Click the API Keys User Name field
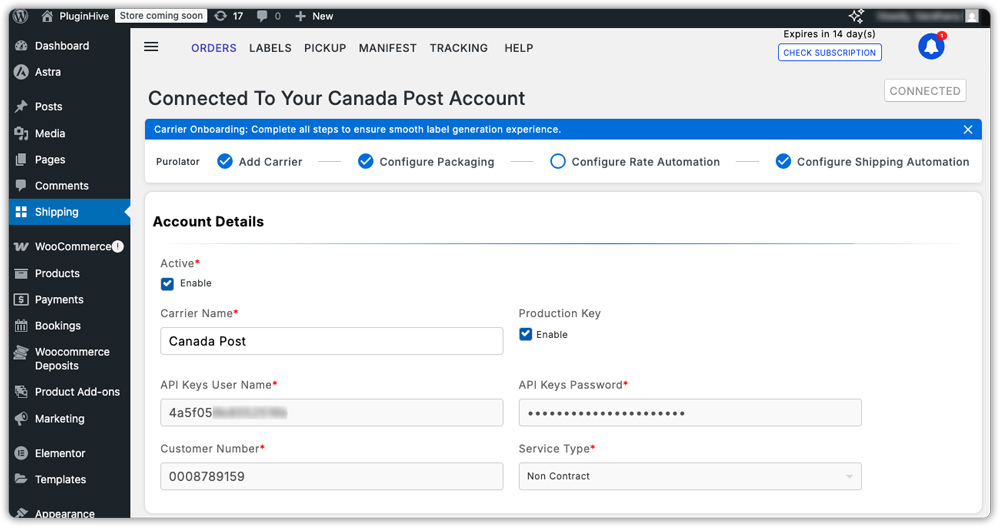Screen dimensions: 1000x529 pos(332,413)
